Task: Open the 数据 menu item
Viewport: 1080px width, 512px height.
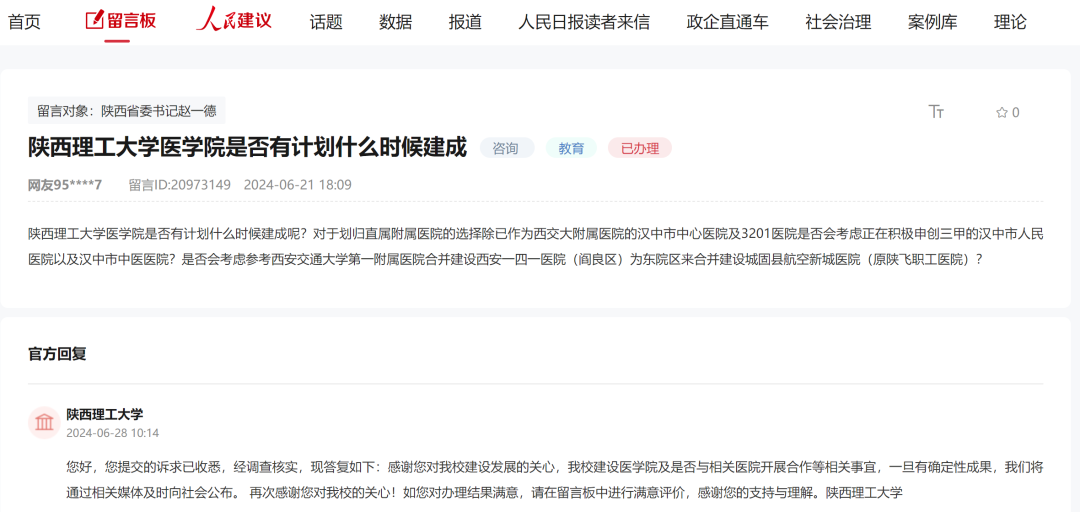Action: click(395, 22)
